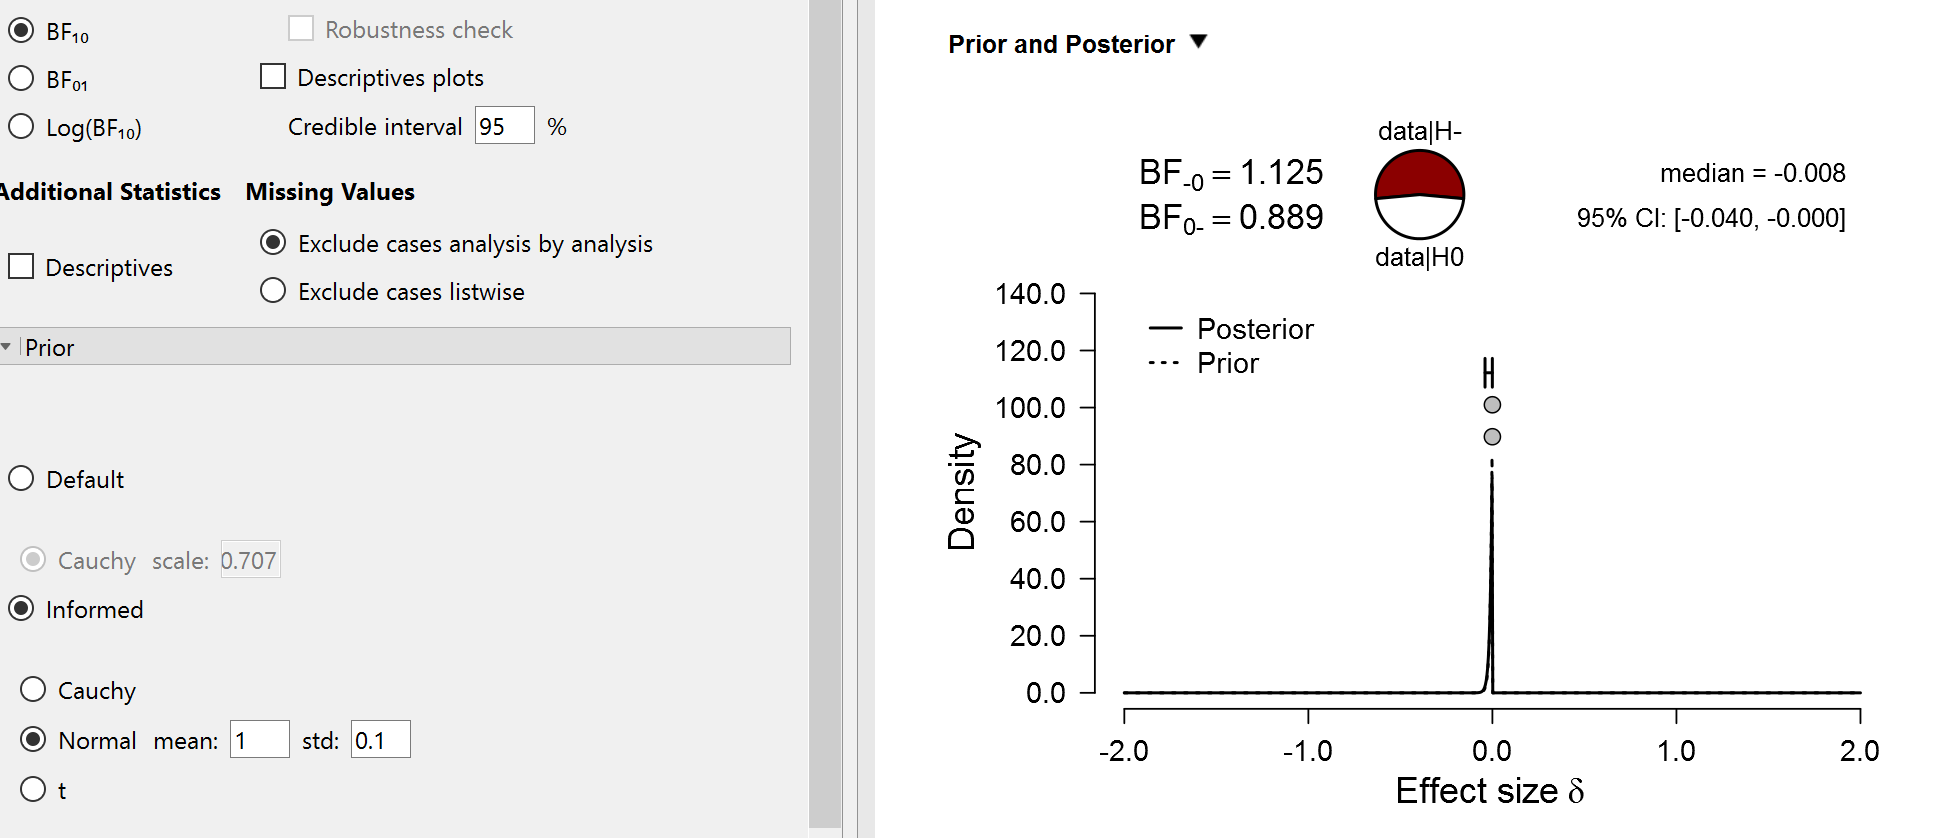The image size is (1957, 838).
Task: Select the BF10 Bayes factor option
Action: tap(20, 30)
